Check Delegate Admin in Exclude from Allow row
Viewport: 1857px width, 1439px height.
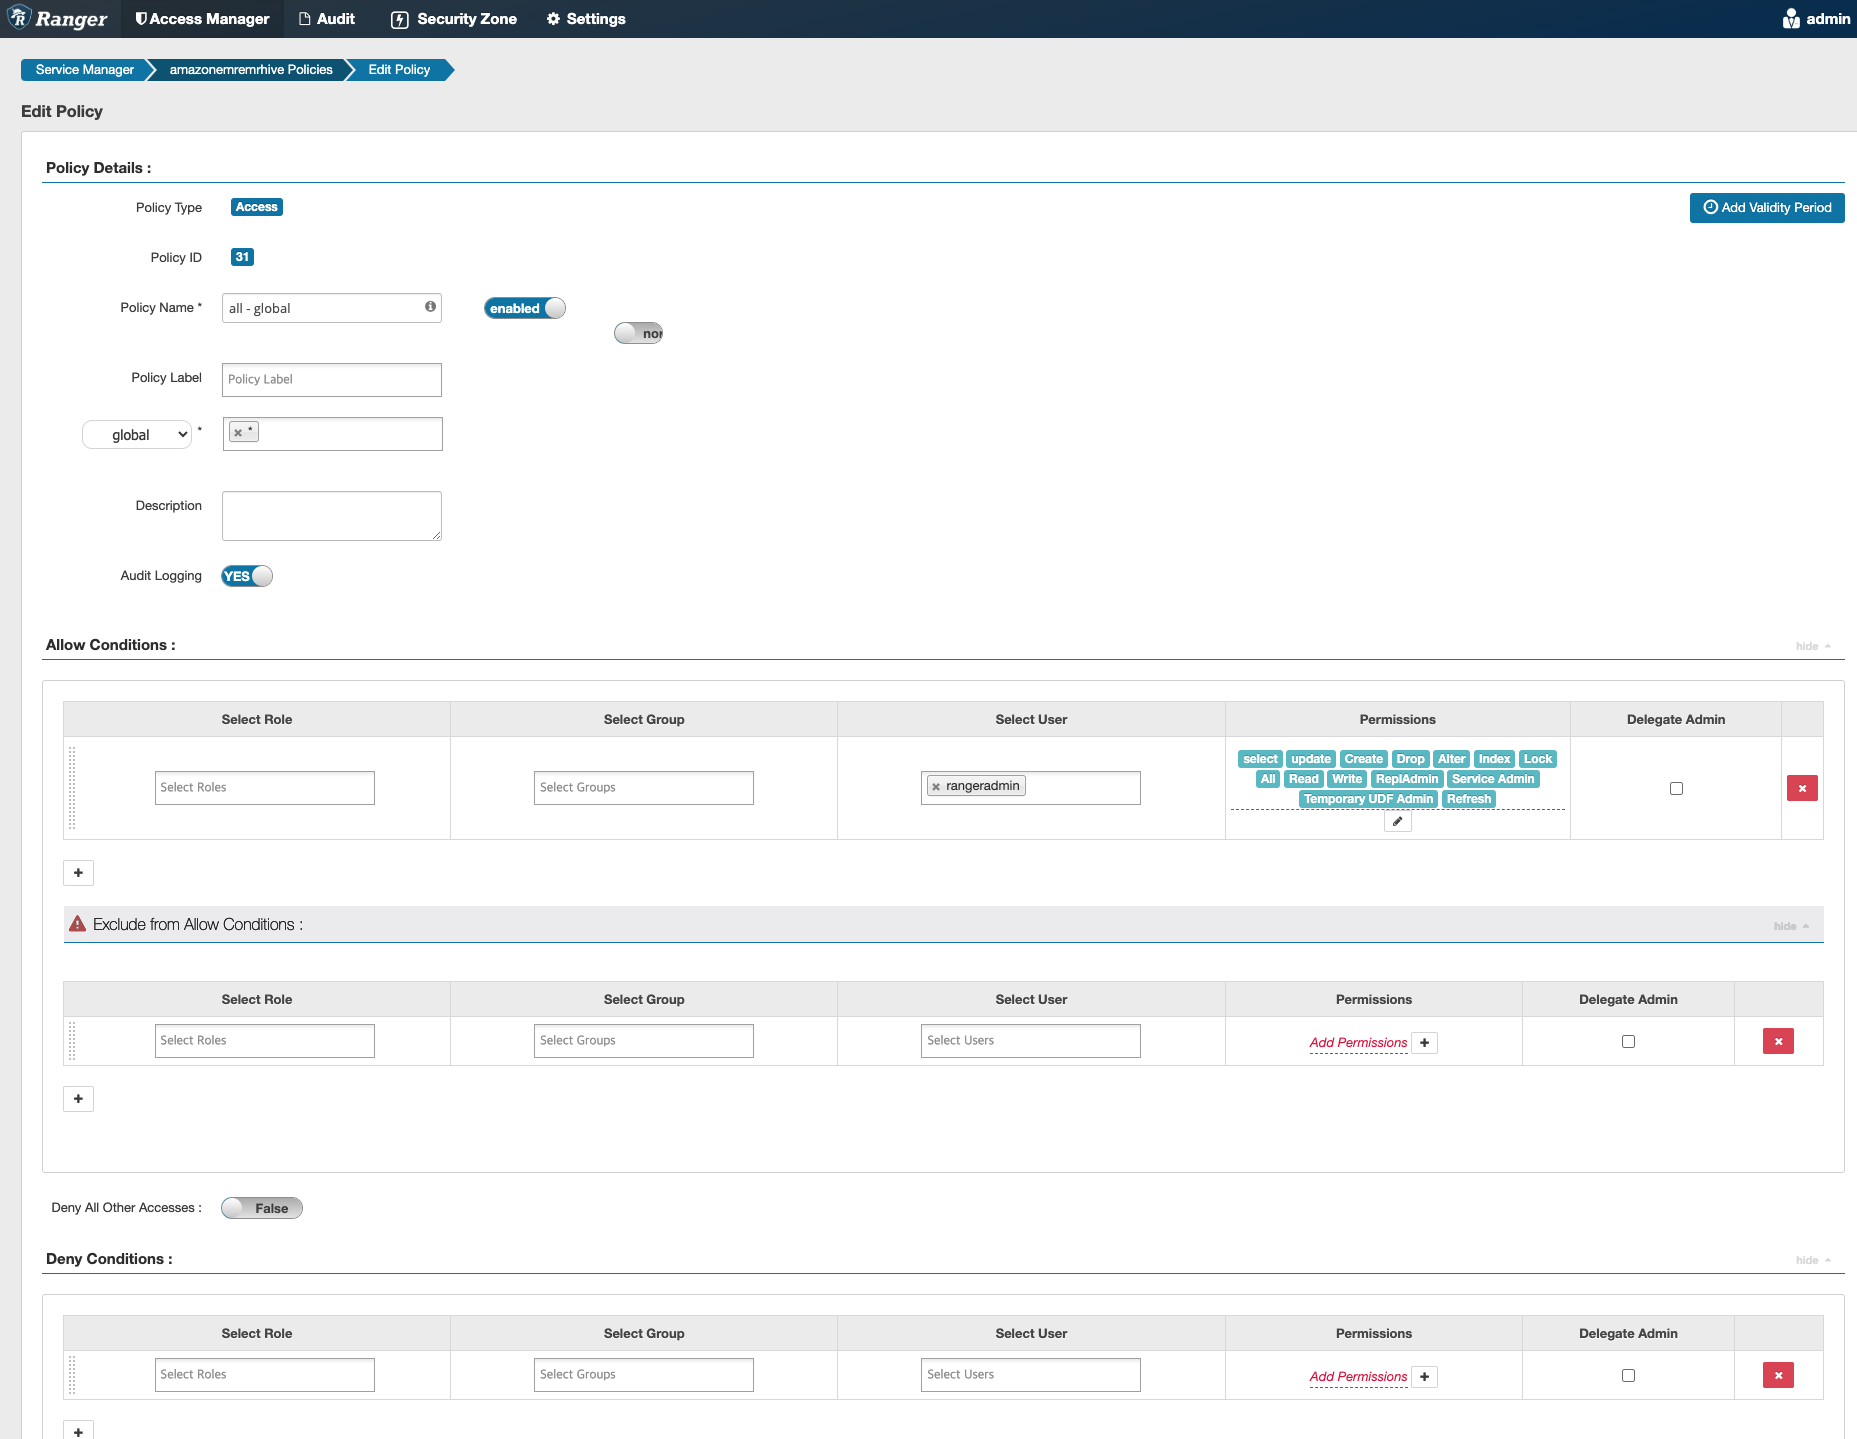coord(1628,1041)
